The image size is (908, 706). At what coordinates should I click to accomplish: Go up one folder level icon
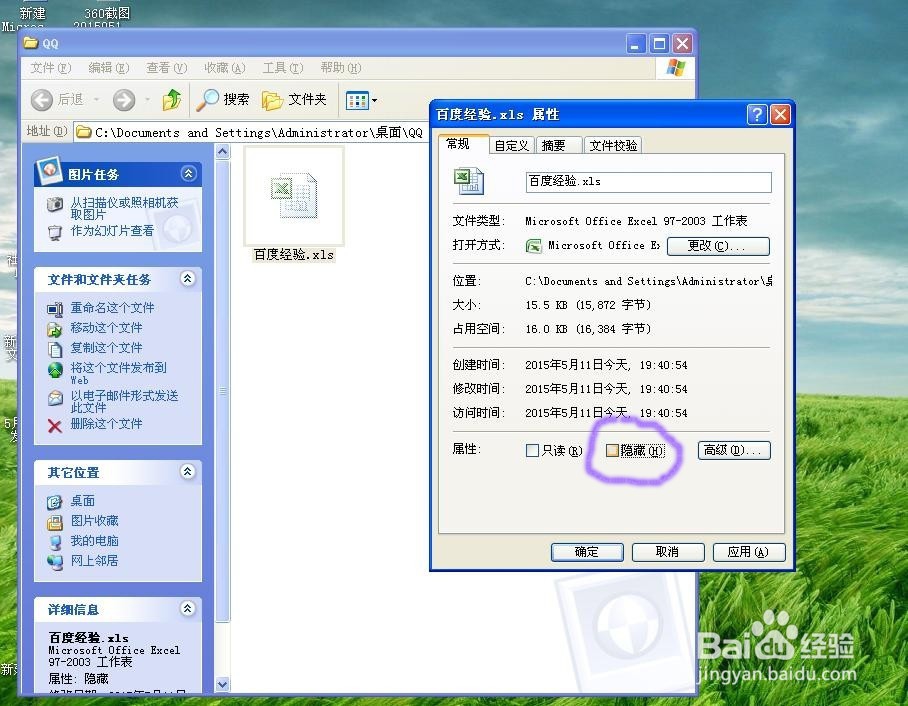(x=171, y=100)
